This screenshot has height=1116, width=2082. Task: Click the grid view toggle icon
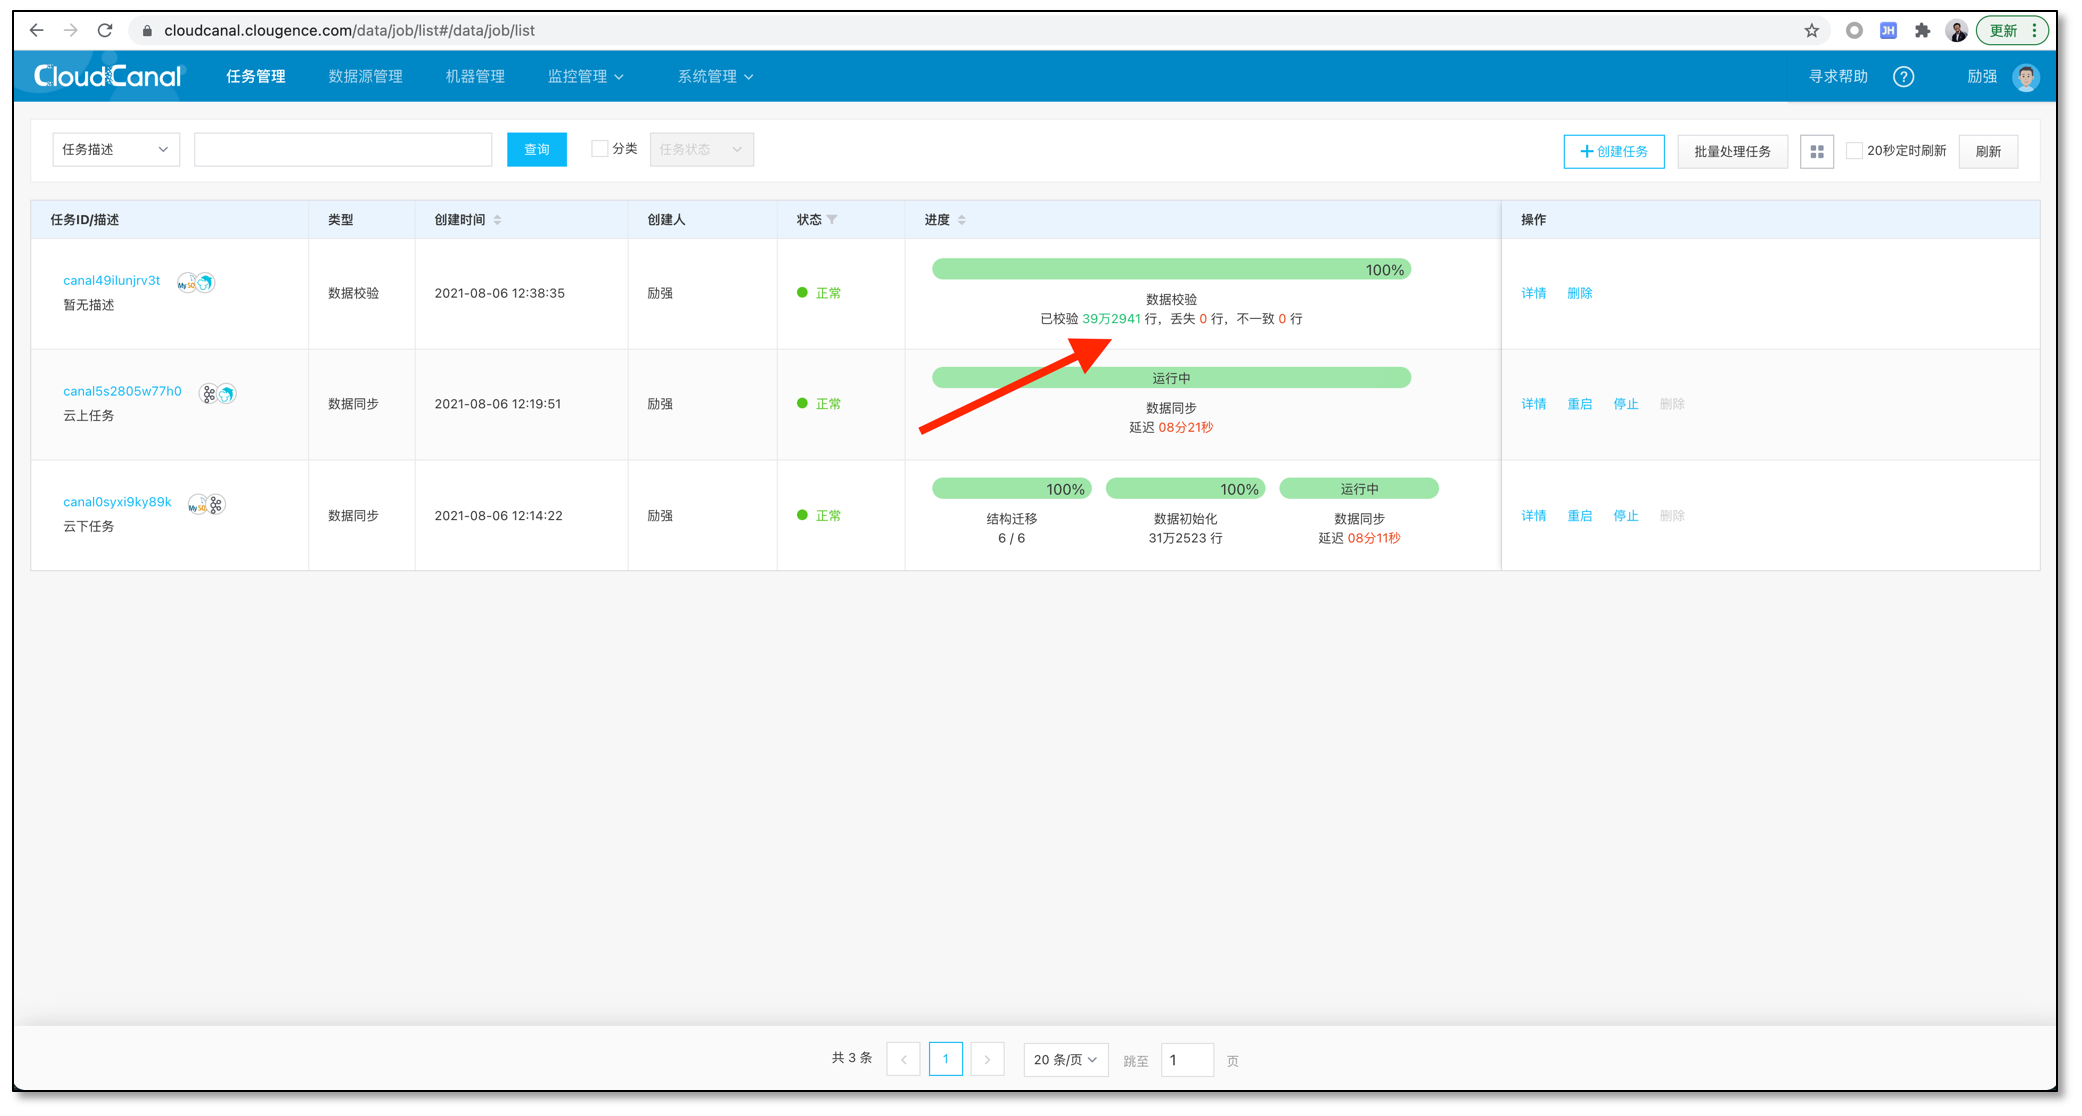1816,151
